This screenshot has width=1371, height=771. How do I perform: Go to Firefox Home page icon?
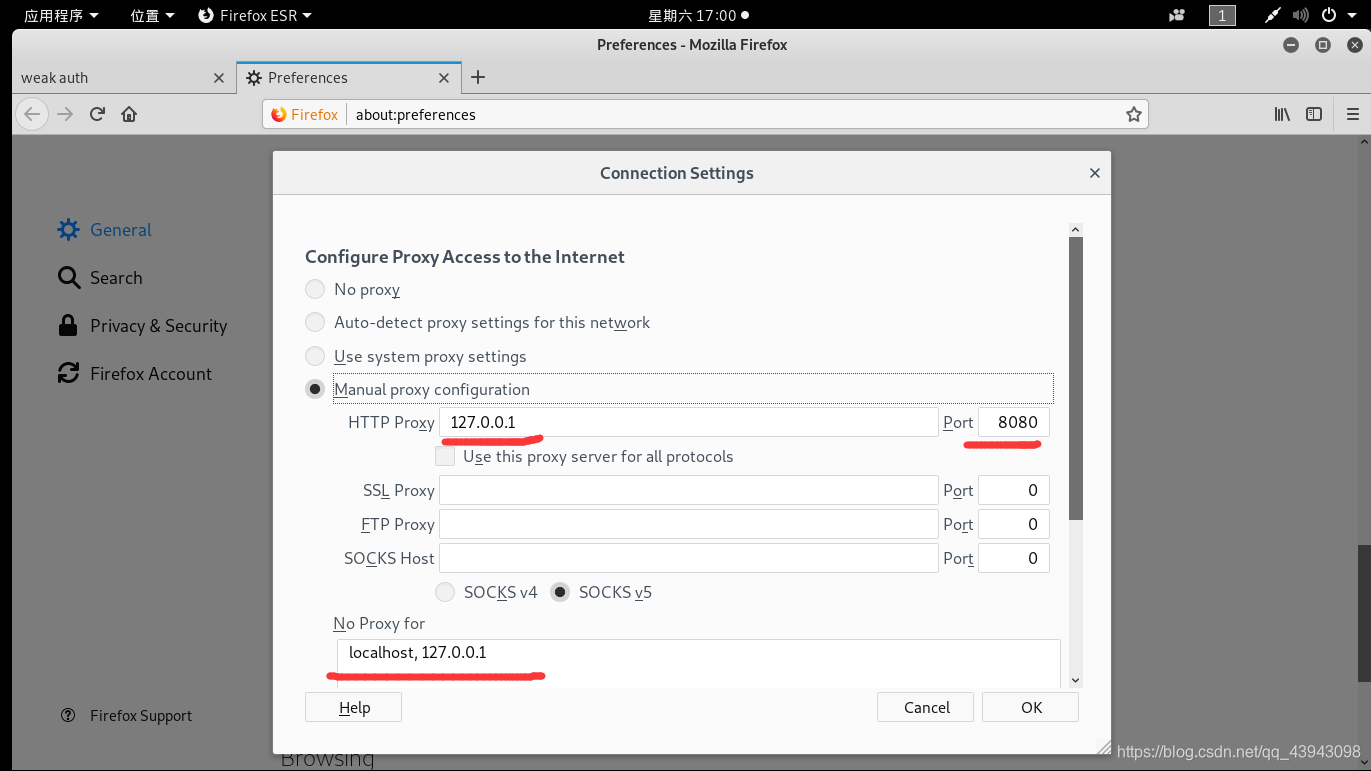pos(128,114)
